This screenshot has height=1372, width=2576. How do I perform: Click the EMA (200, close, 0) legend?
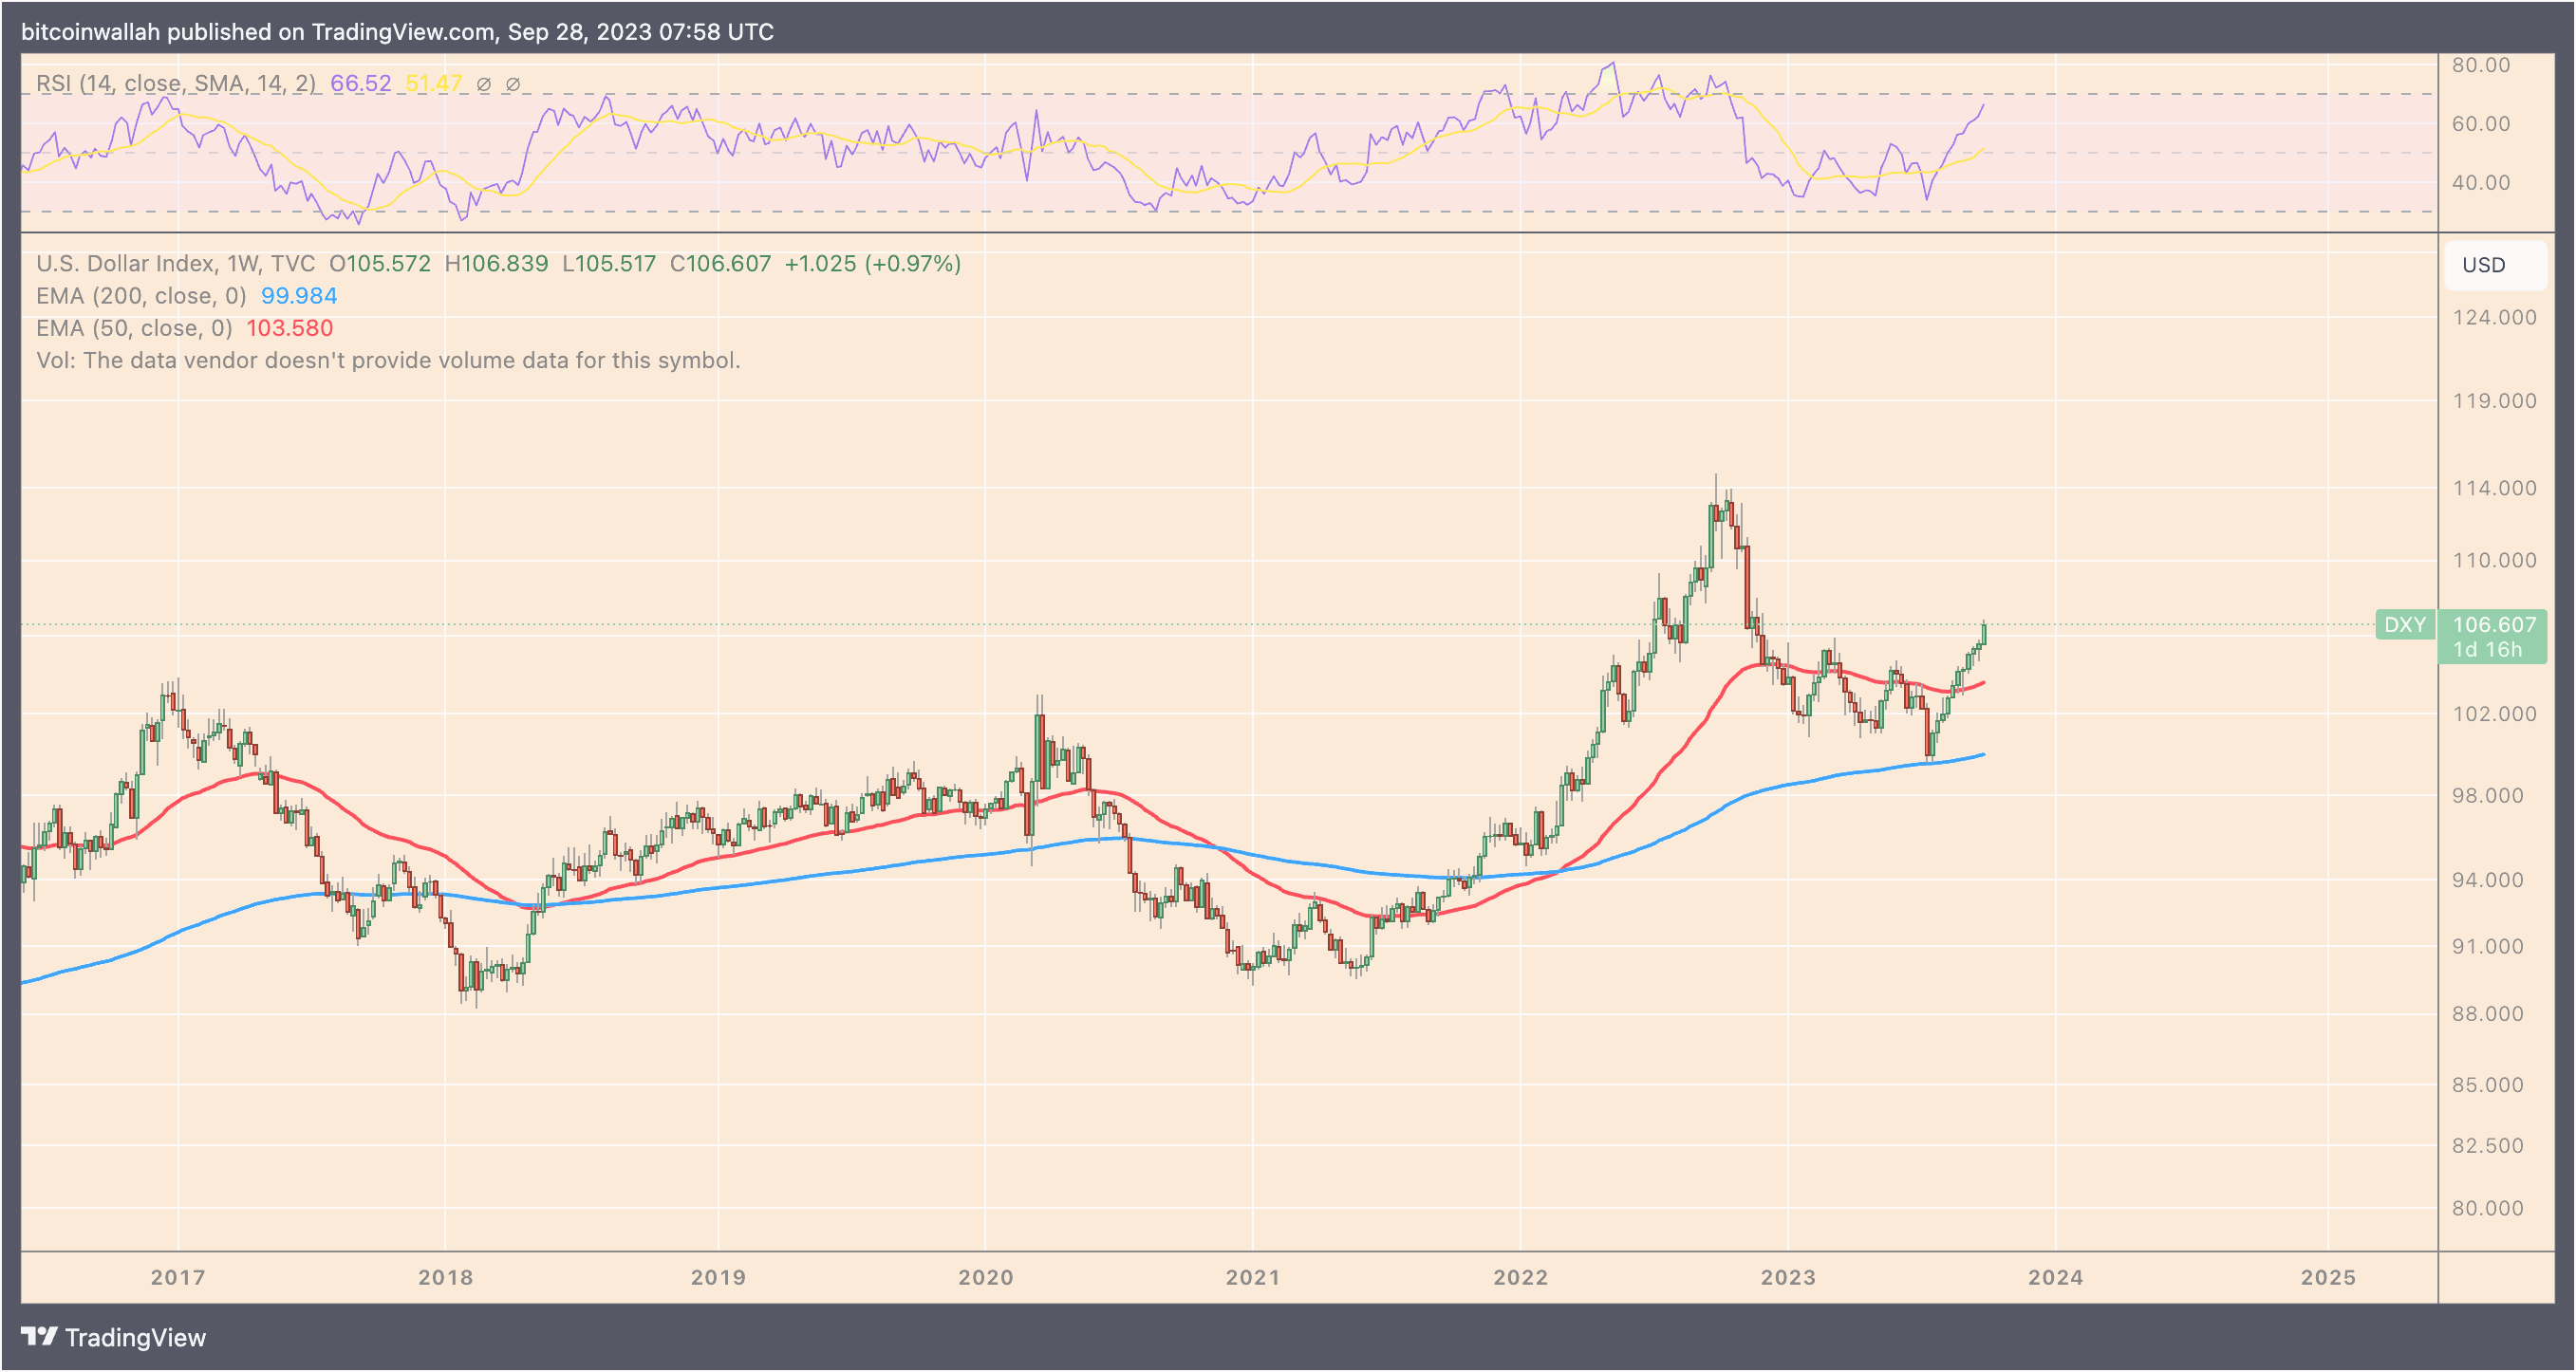(141, 296)
